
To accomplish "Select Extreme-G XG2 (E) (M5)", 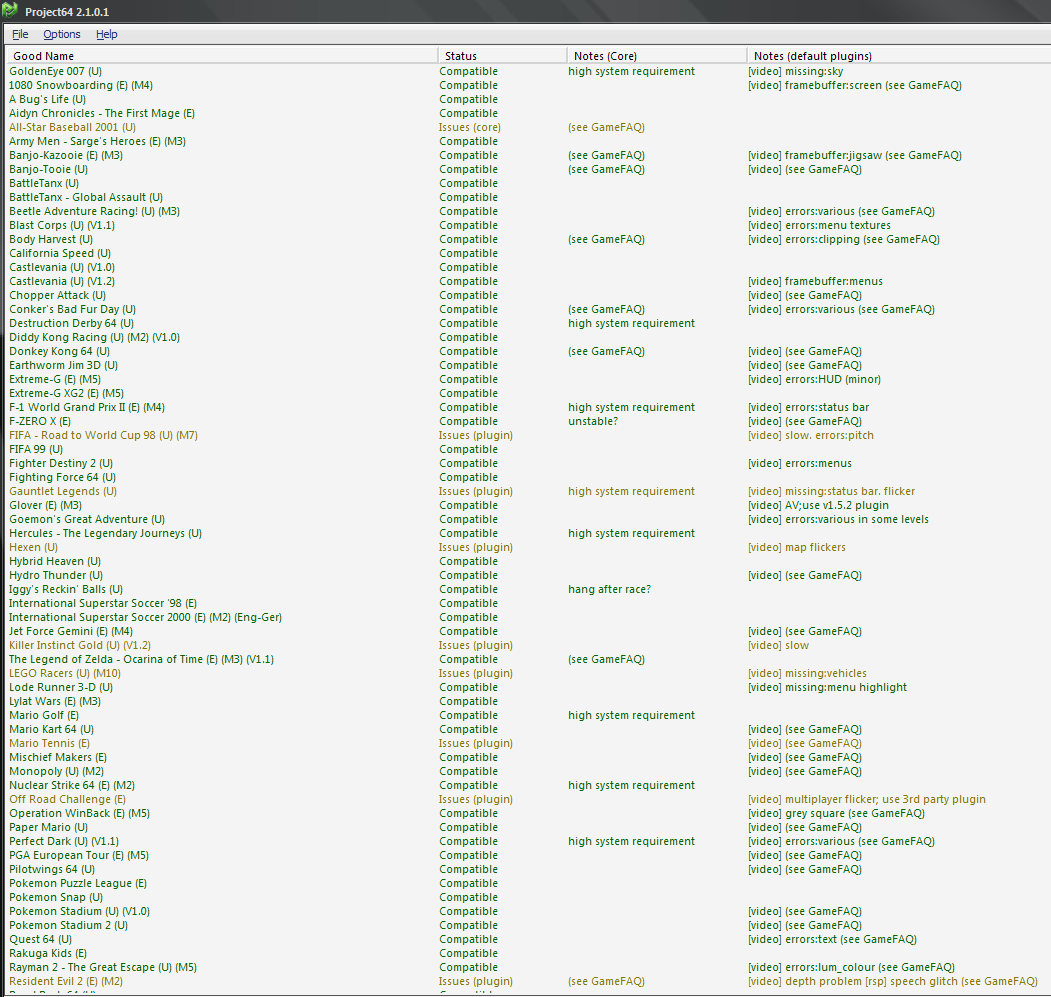I will point(66,394).
